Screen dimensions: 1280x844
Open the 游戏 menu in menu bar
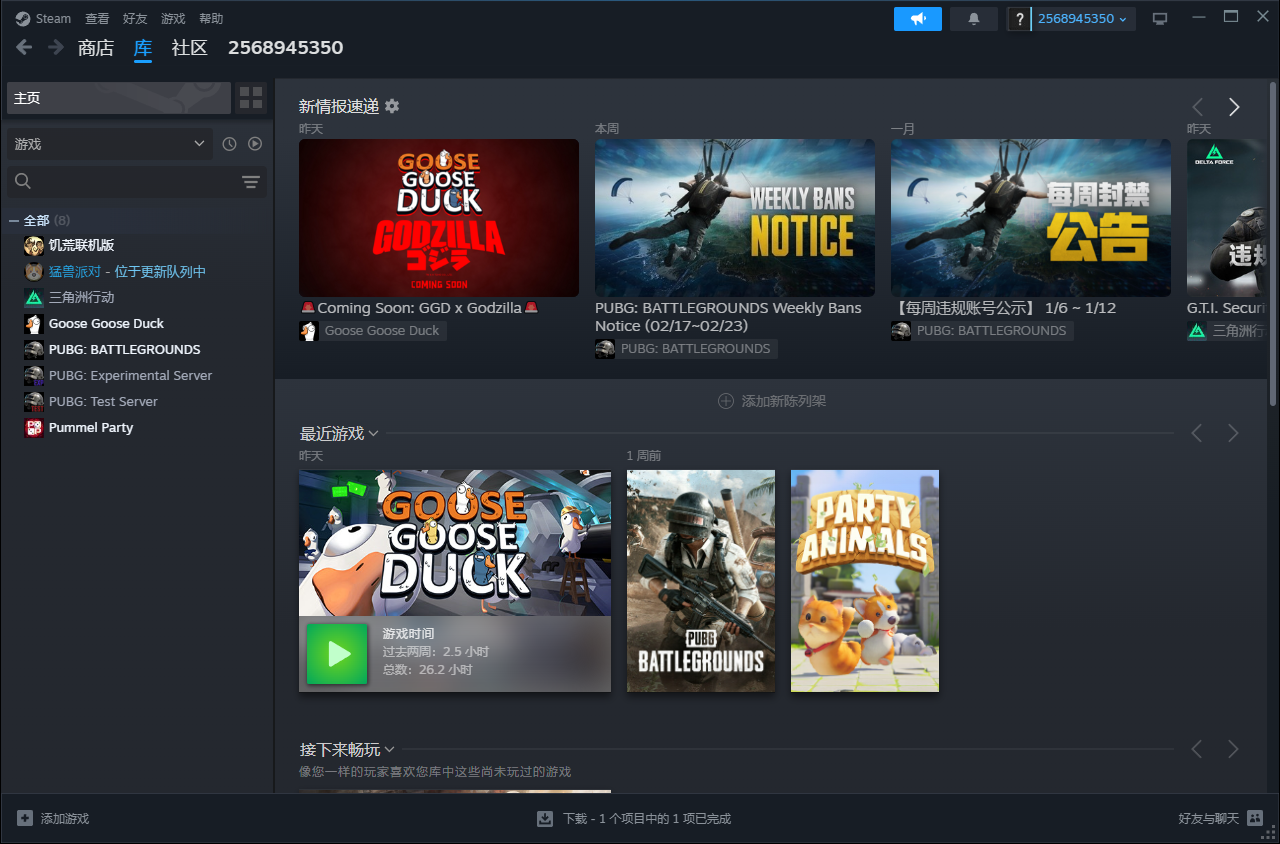pos(173,19)
